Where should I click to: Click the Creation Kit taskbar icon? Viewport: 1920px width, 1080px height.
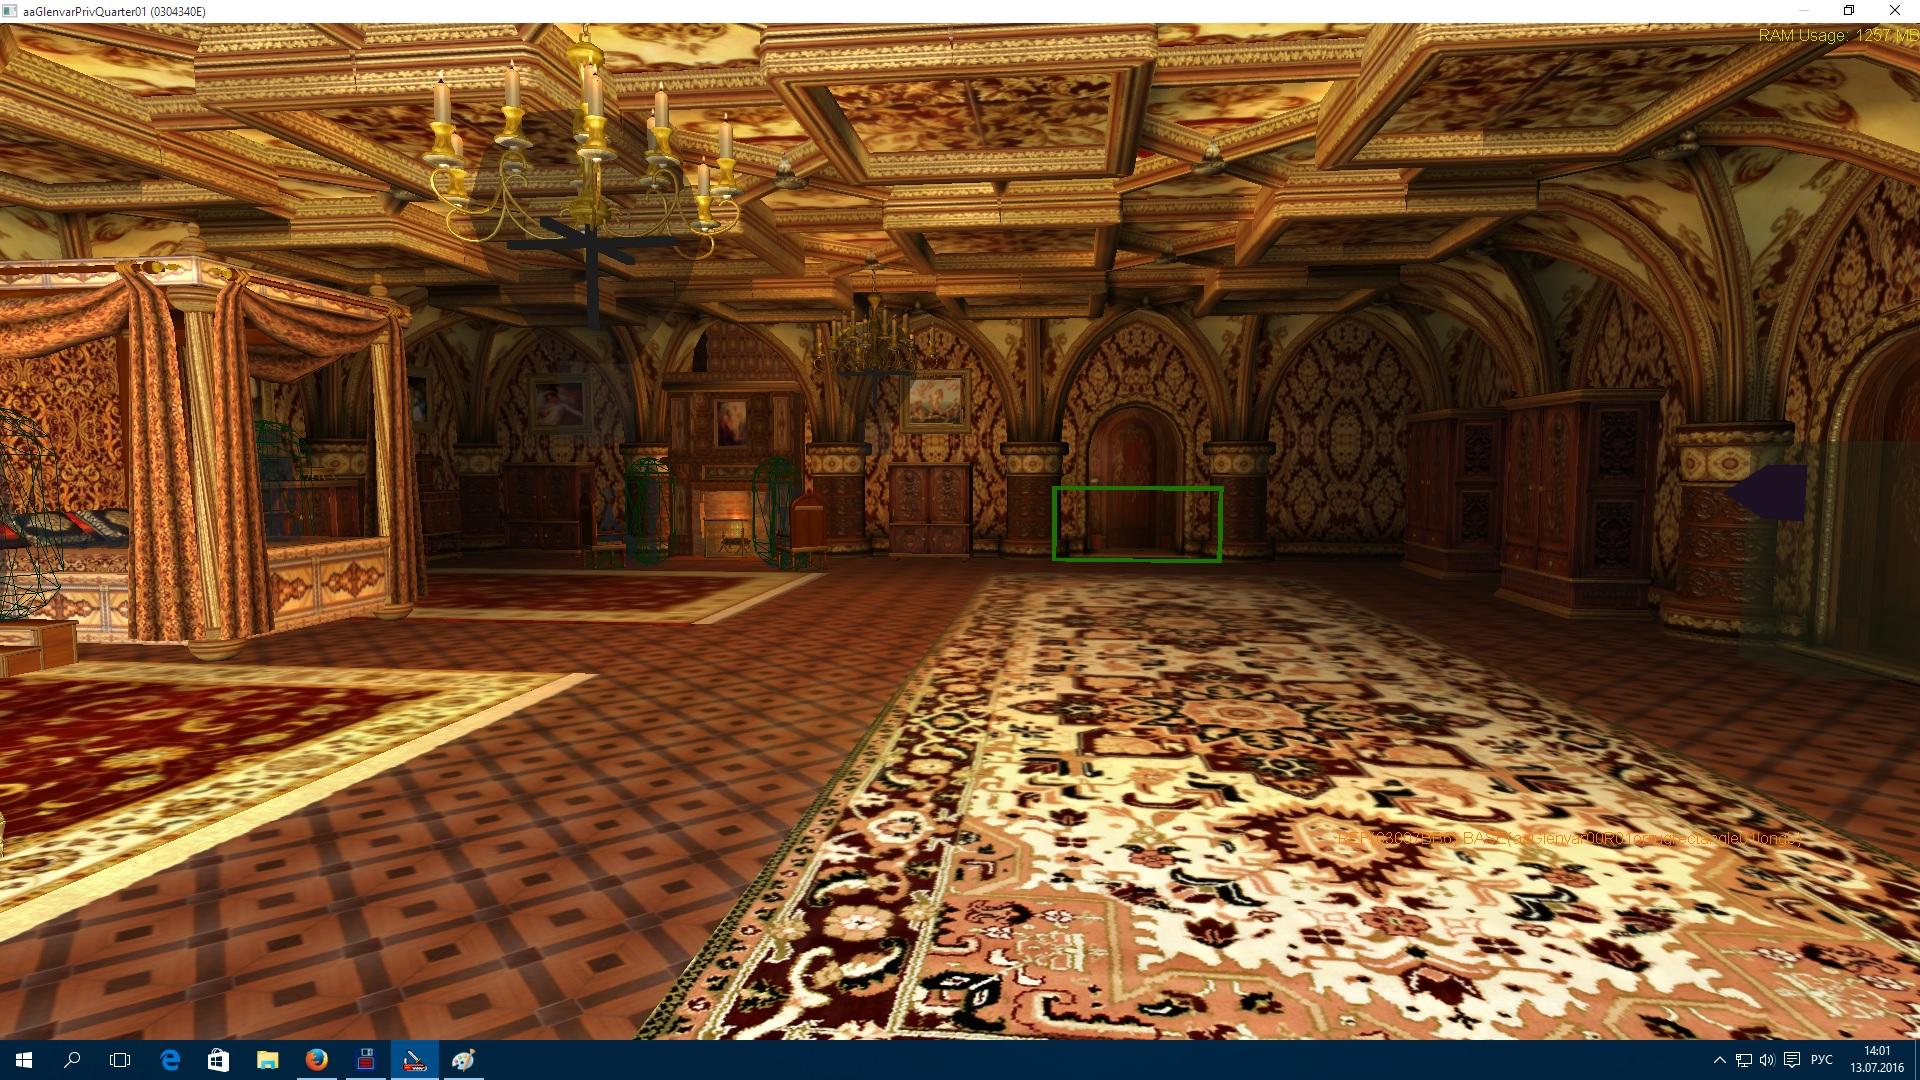pos(414,1060)
